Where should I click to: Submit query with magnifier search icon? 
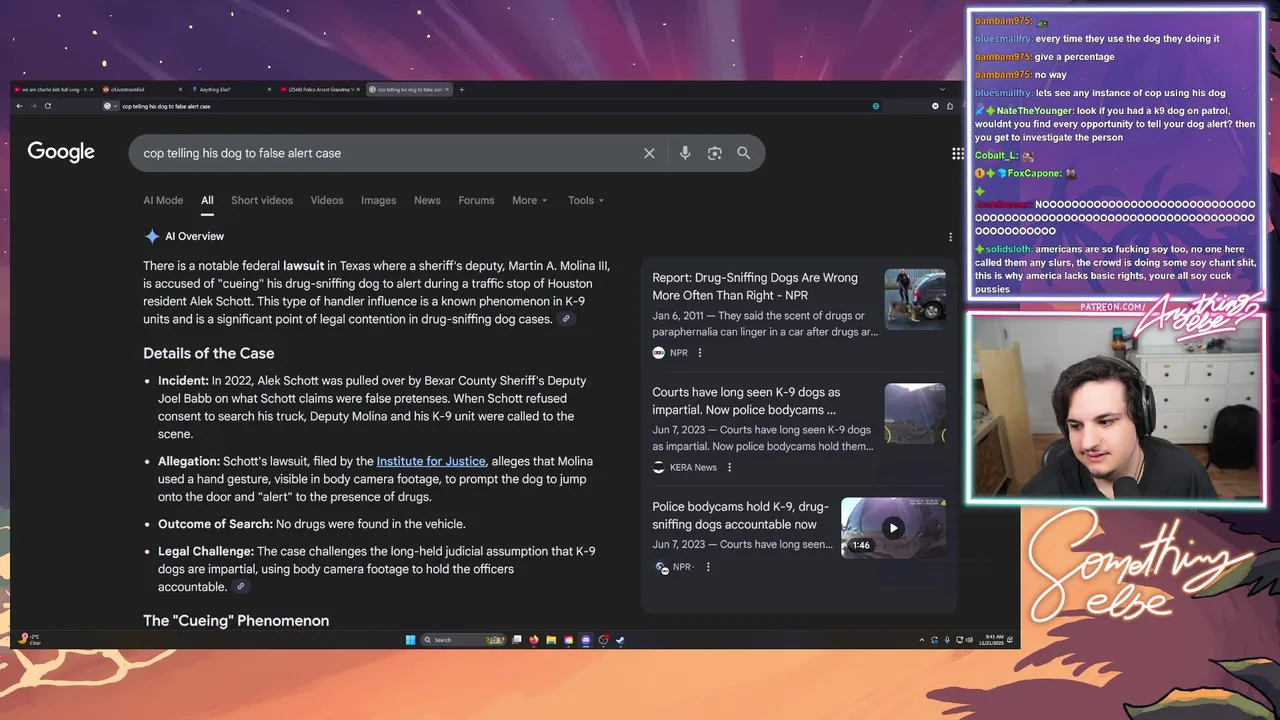coord(744,153)
